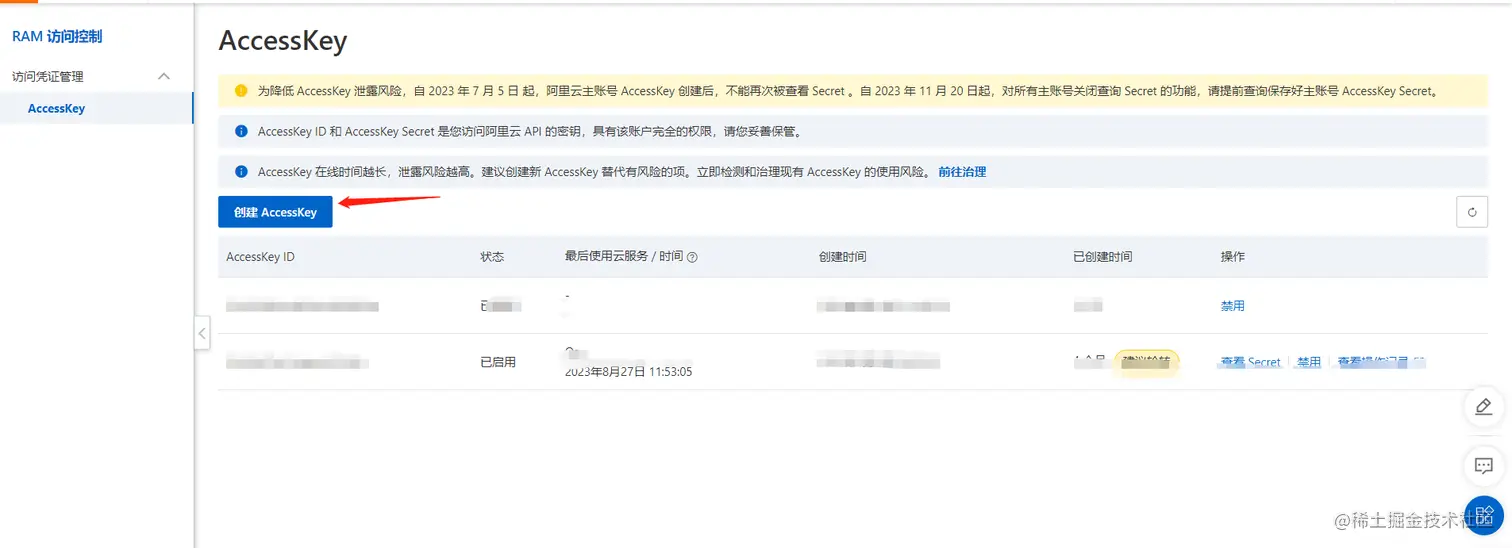Click info icon beside AccessKey 在线时间越长 notice
Image resolution: width=1512 pixels, height=548 pixels.
[241, 172]
